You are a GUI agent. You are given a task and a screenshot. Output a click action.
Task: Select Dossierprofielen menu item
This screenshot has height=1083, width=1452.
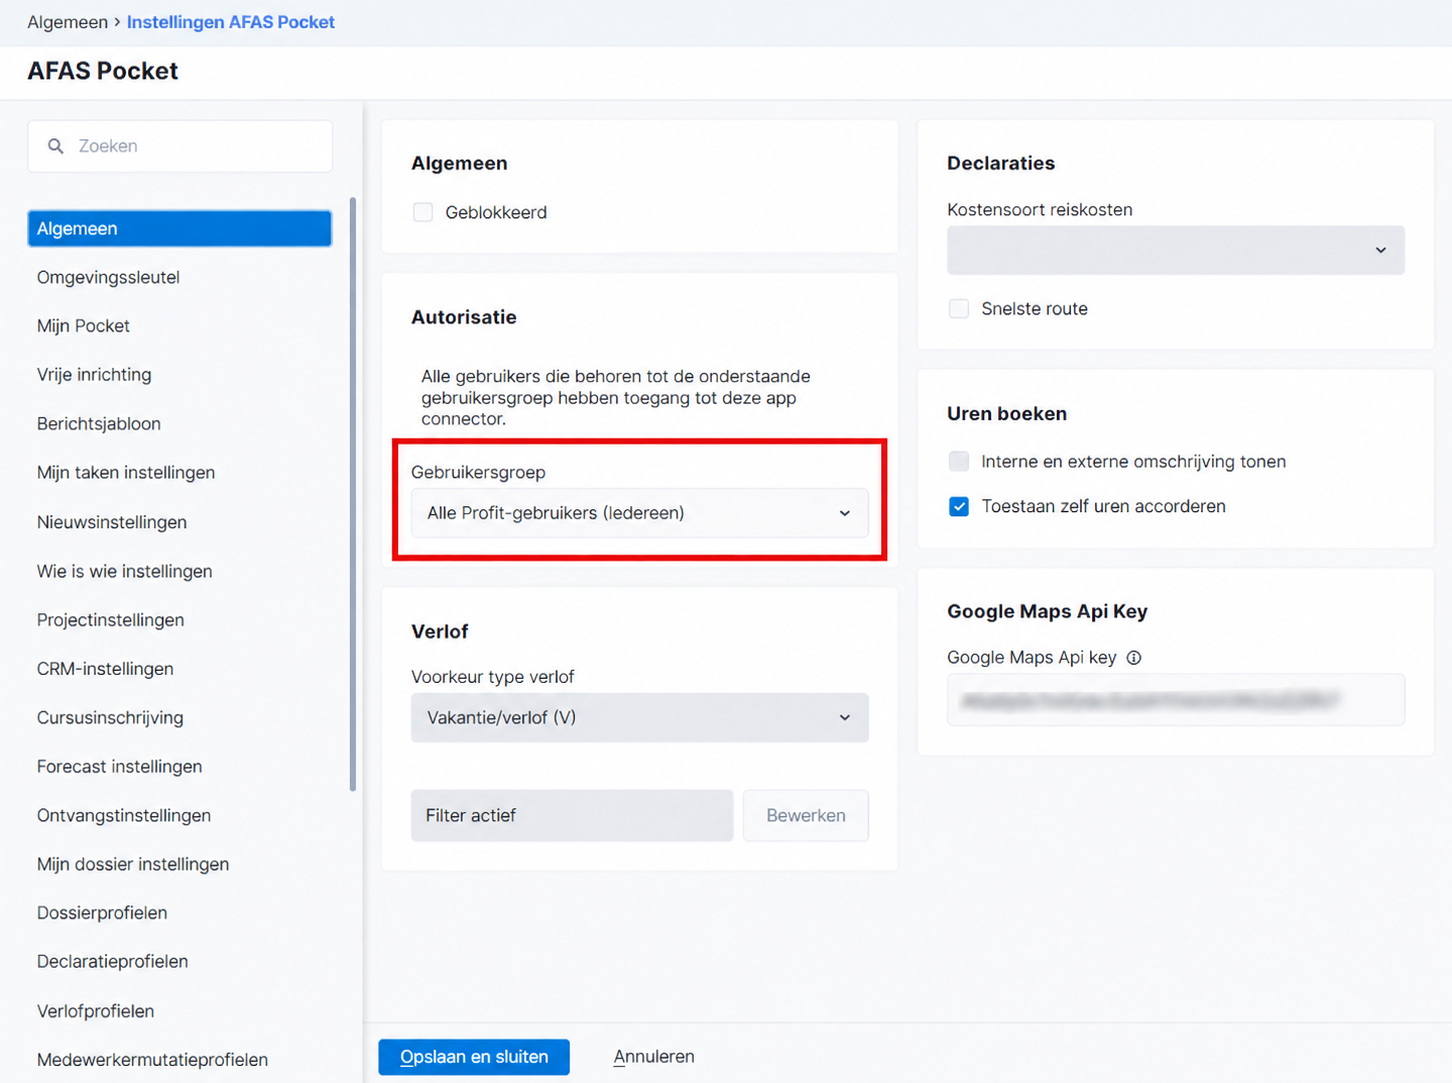click(102, 913)
